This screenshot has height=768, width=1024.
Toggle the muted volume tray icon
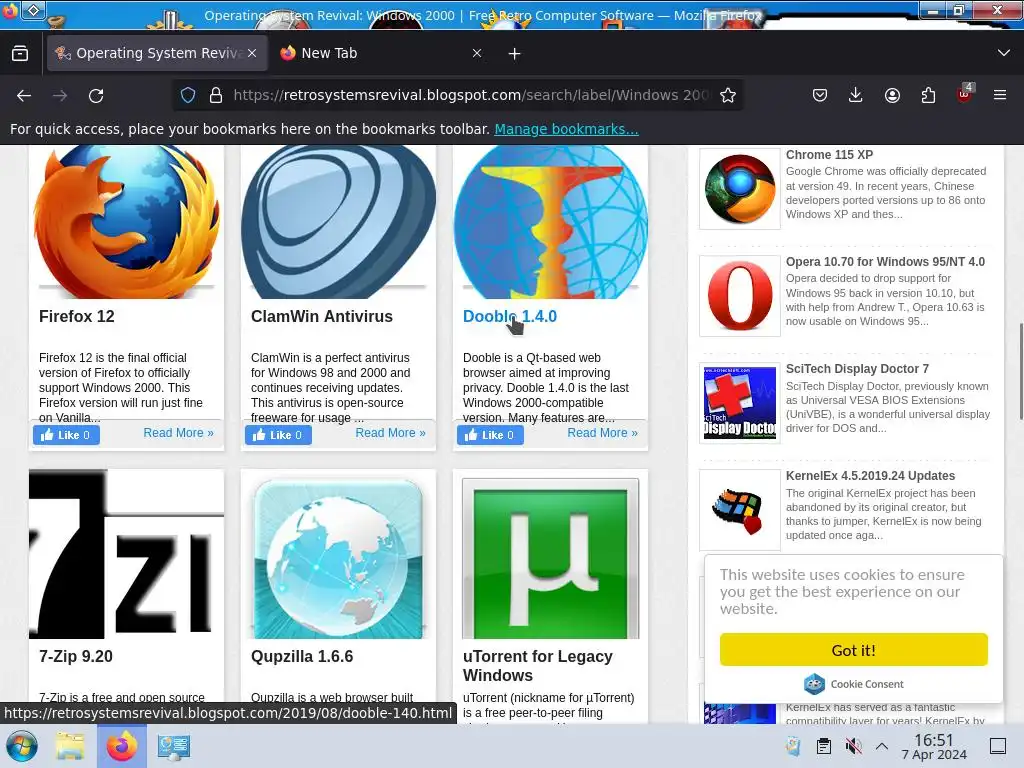[x=853, y=746]
